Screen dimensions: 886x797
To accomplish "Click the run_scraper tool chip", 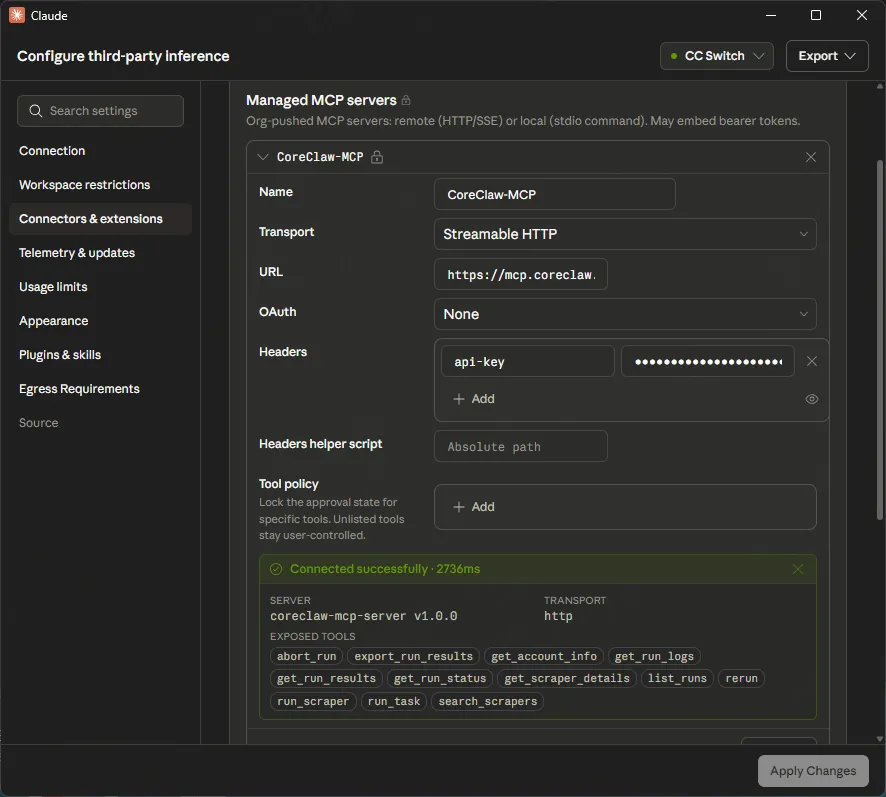I will pyautogui.click(x=313, y=701).
